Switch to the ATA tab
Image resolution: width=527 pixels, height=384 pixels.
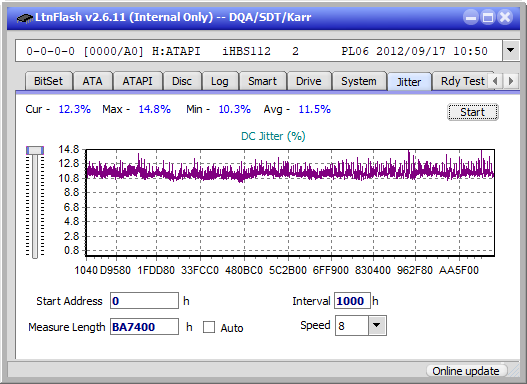coord(92,81)
